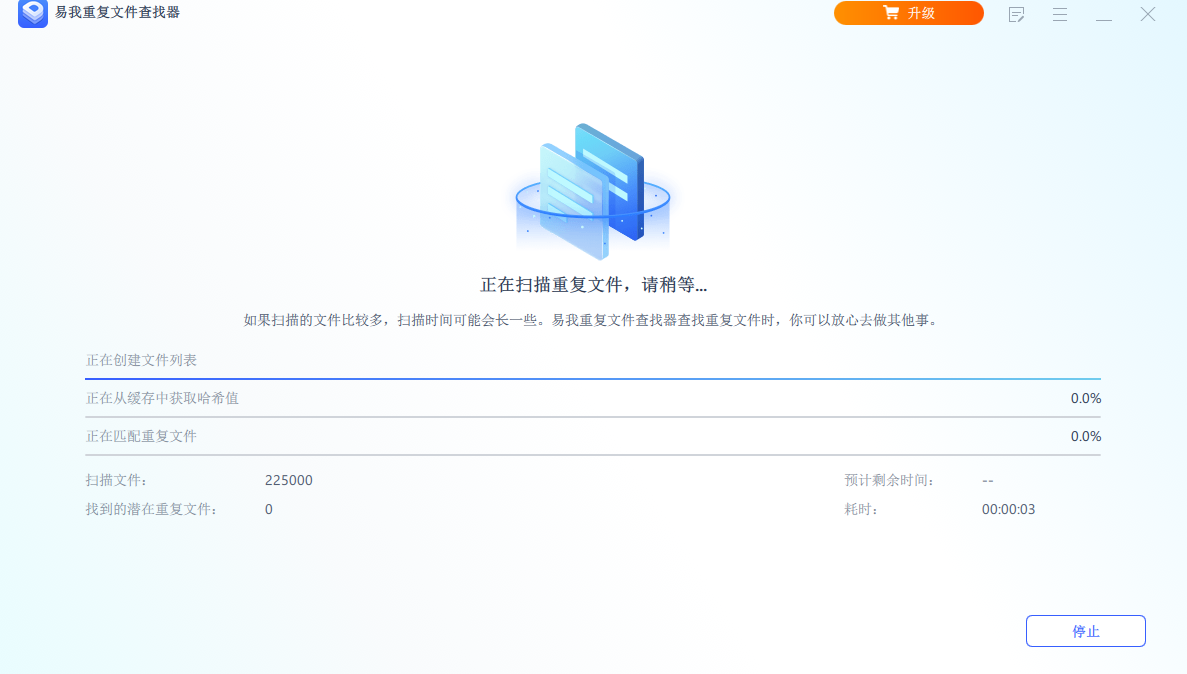Click the elapsed time 00:00:03 value
Image resolution: width=1187 pixels, height=674 pixels.
1008,509
